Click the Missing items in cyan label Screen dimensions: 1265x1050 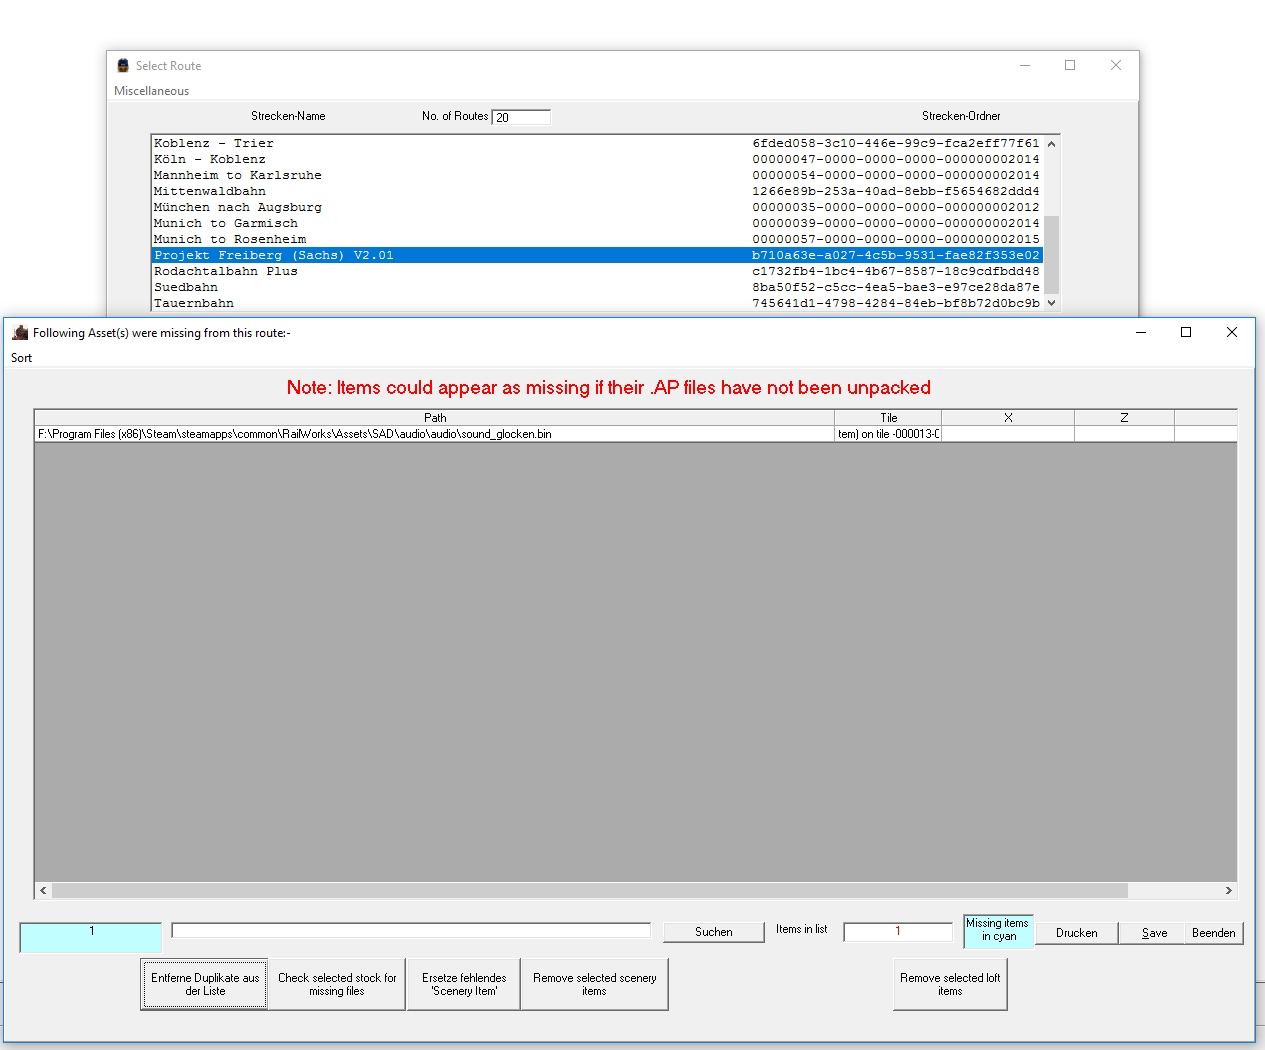pos(998,931)
